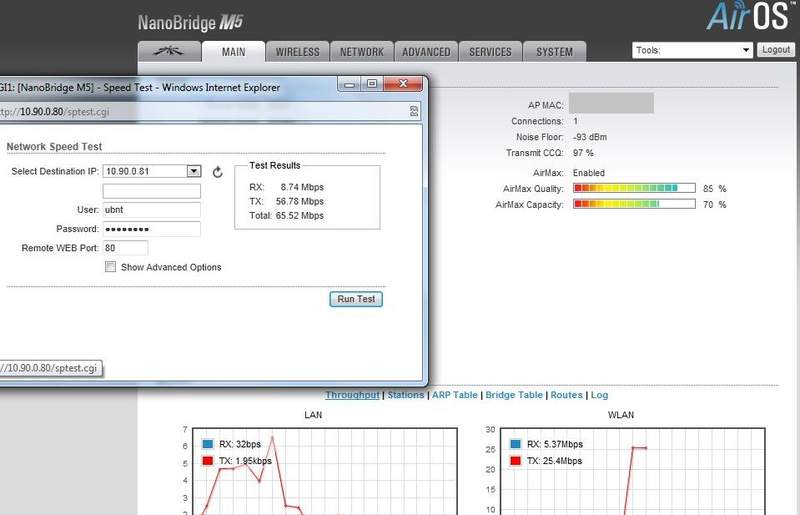The image size is (800, 515).
Task: Click the compatibility view icon in address bar
Action: pyautogui.click(x=414, y=111)
